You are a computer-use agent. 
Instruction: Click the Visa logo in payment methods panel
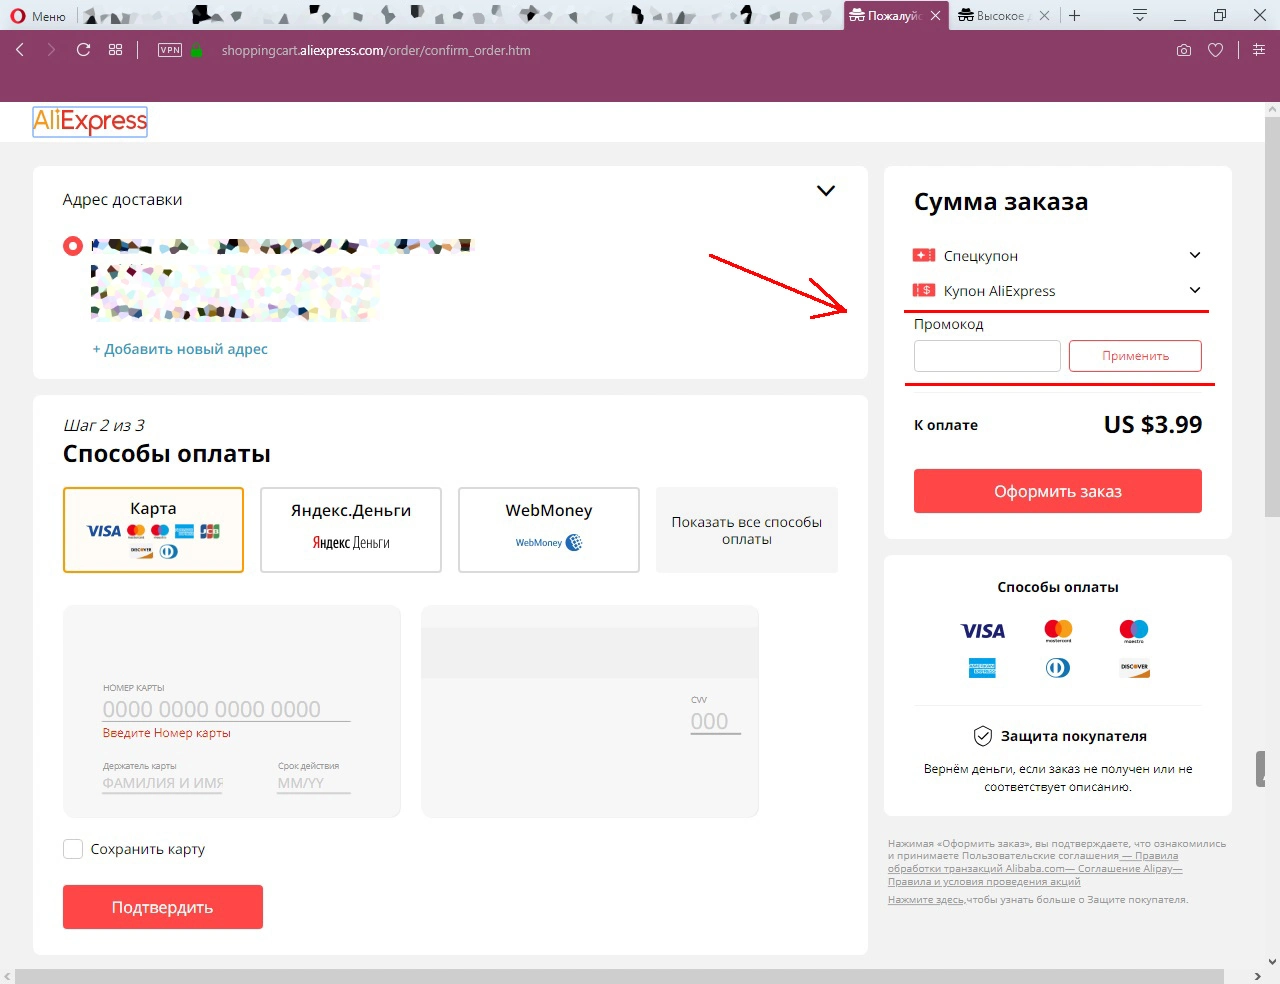click(x=983, y=631)
